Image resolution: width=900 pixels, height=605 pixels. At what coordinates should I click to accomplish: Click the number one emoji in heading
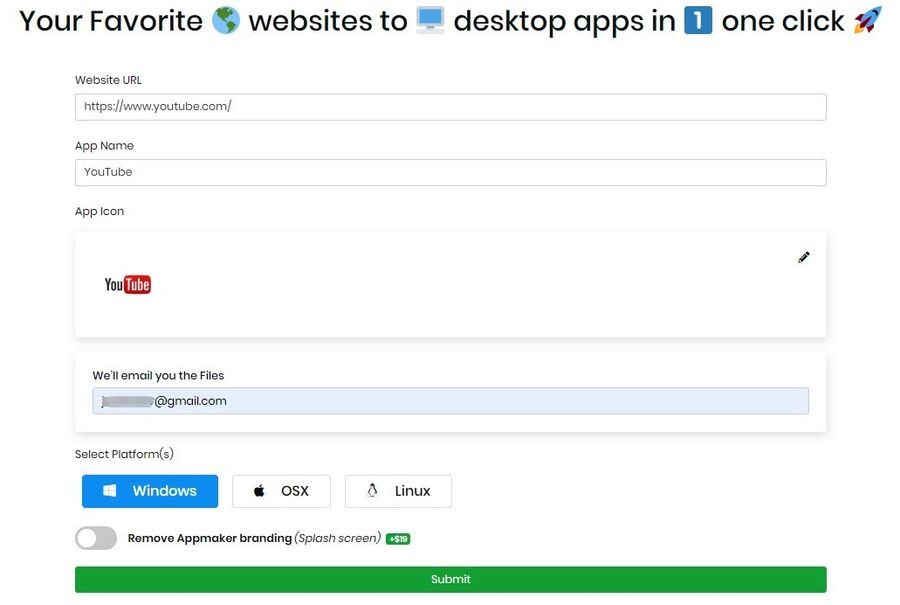698,21
